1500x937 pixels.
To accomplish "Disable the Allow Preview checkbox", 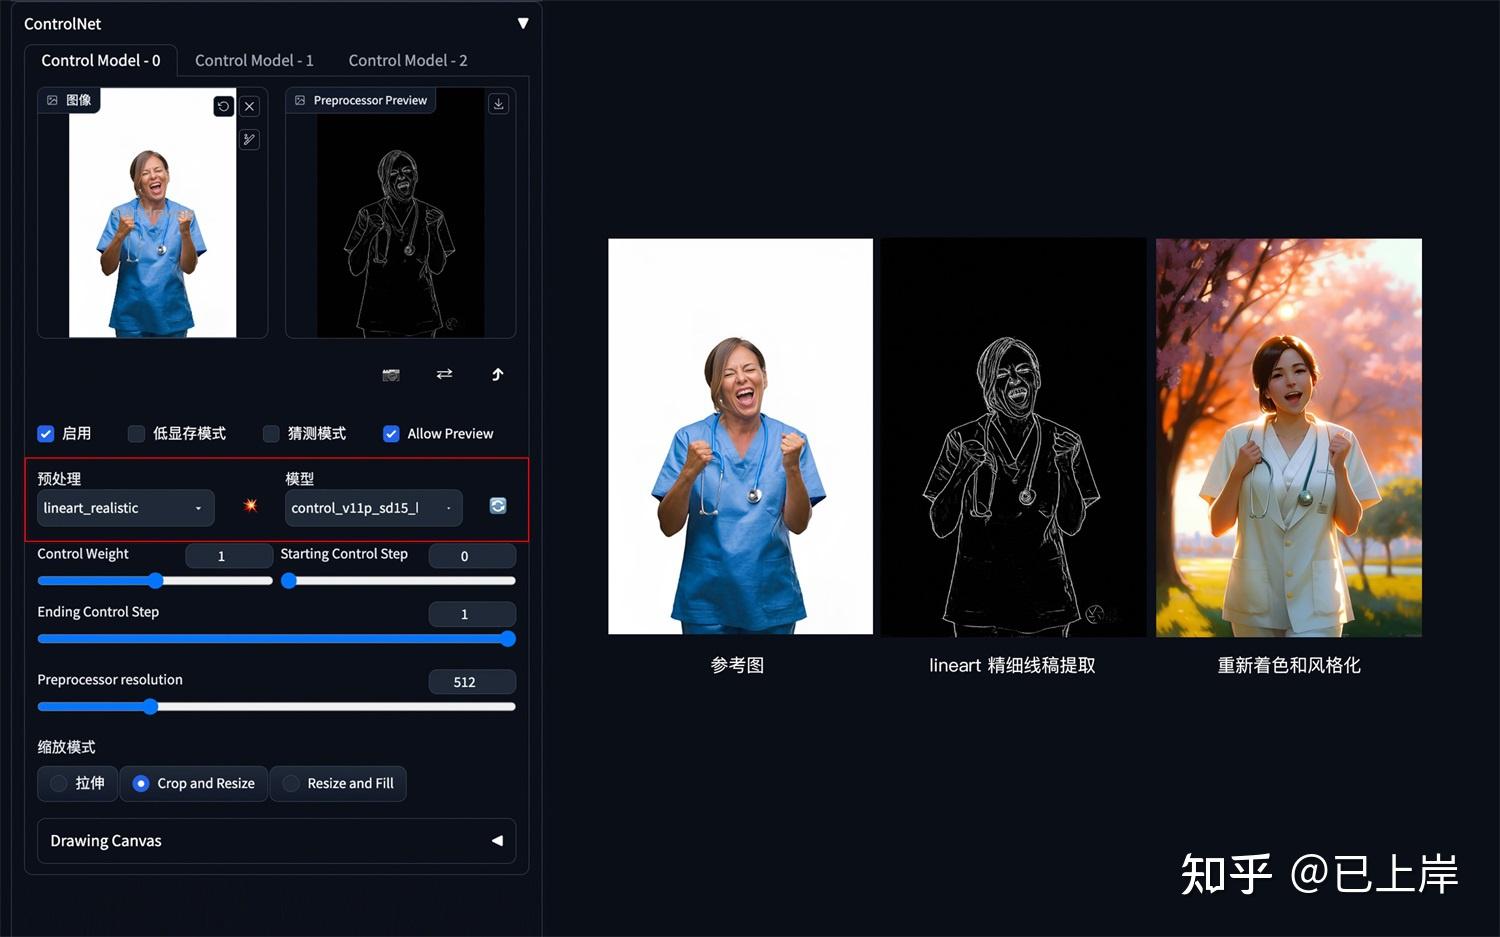I will tap(391, 433).
